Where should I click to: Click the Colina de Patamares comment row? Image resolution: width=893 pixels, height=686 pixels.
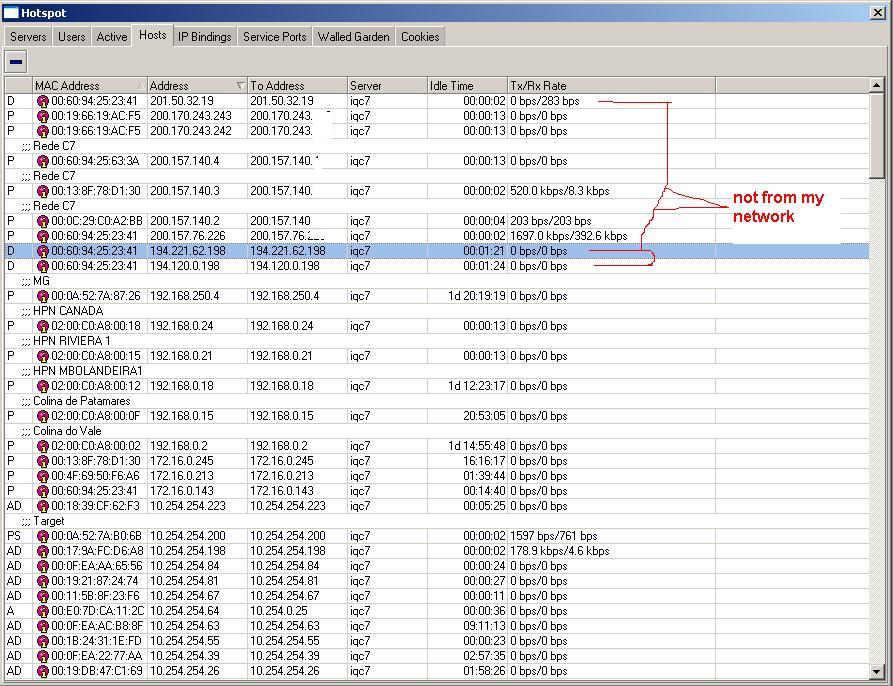[x=437, y=401]
